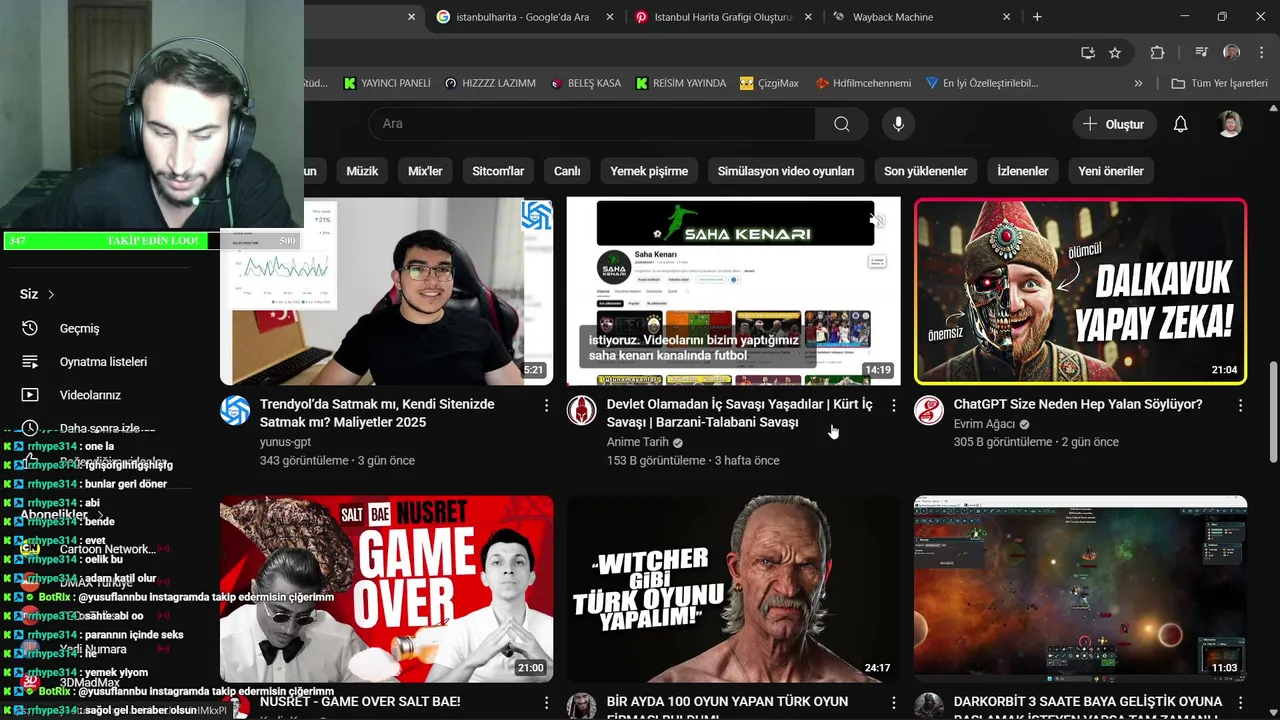Open a new browser tab
1280x720 pixels.
(1037, 17)
